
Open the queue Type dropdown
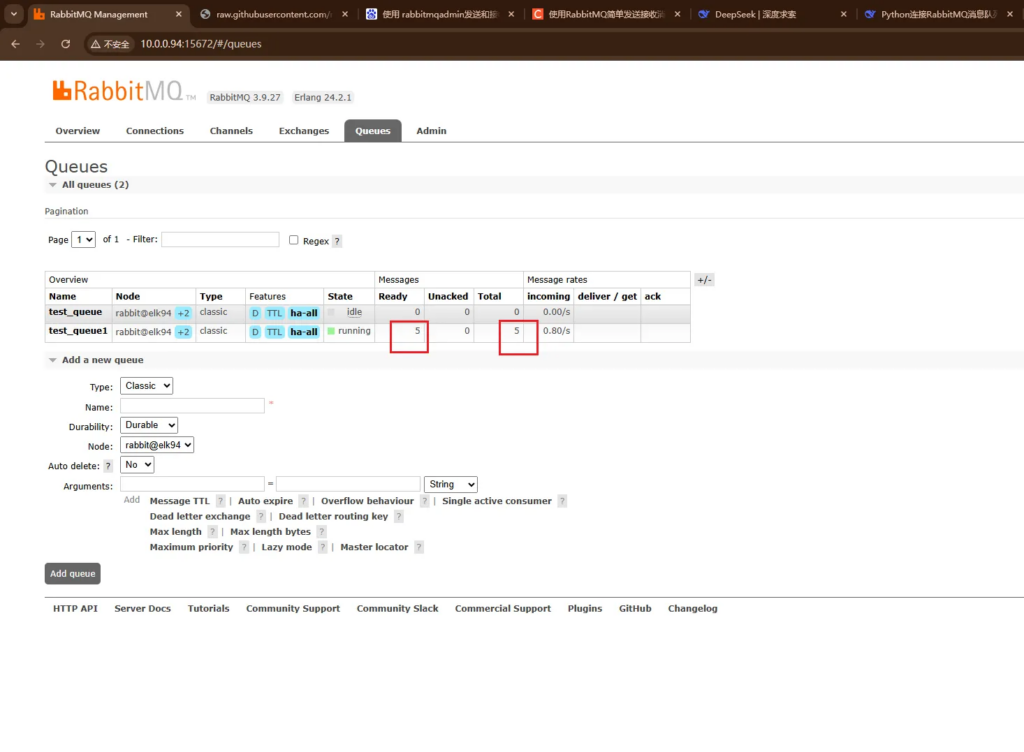146,386
